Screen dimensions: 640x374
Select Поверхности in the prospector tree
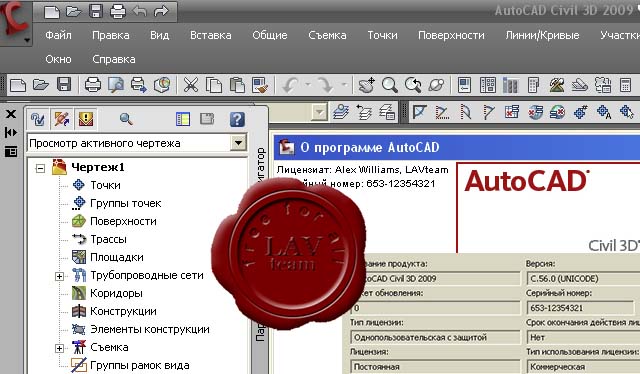click(x=123, y=221)
